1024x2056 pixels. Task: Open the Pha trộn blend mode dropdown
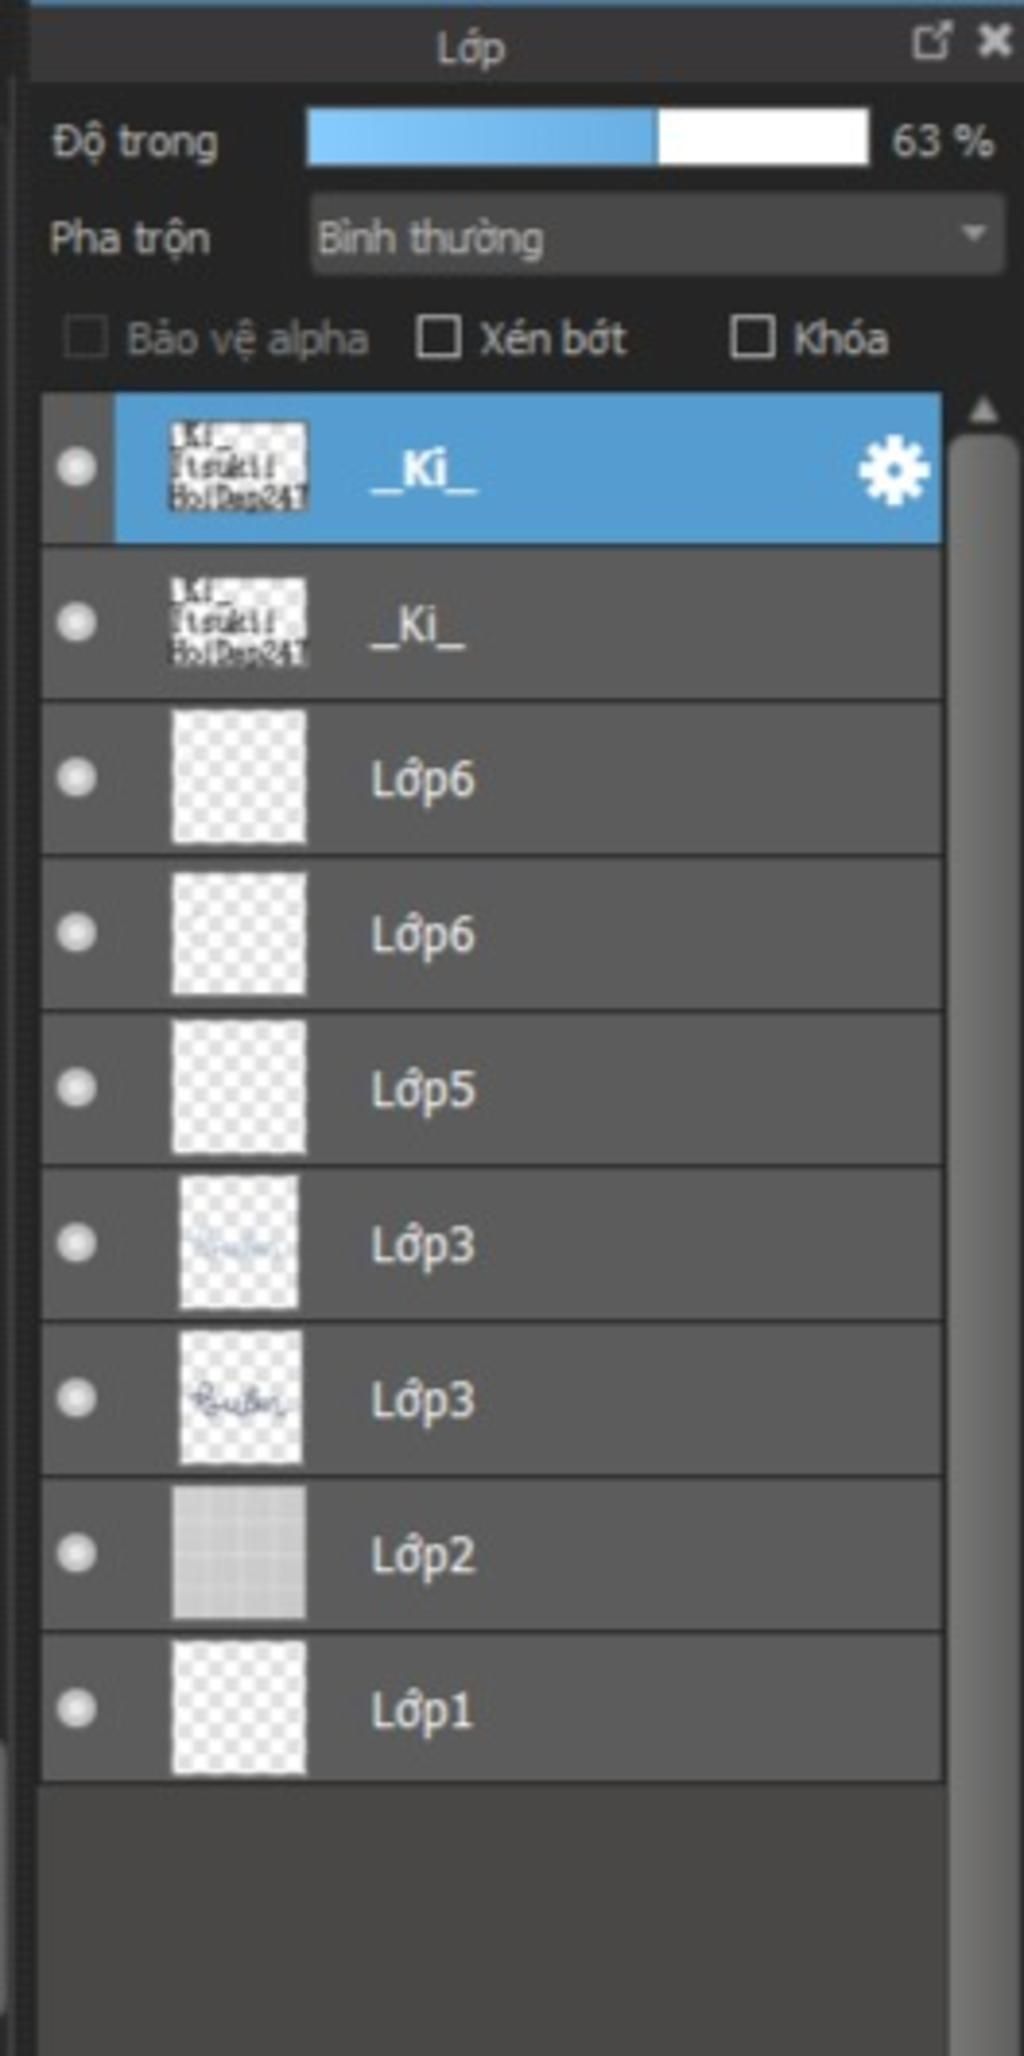657,235
